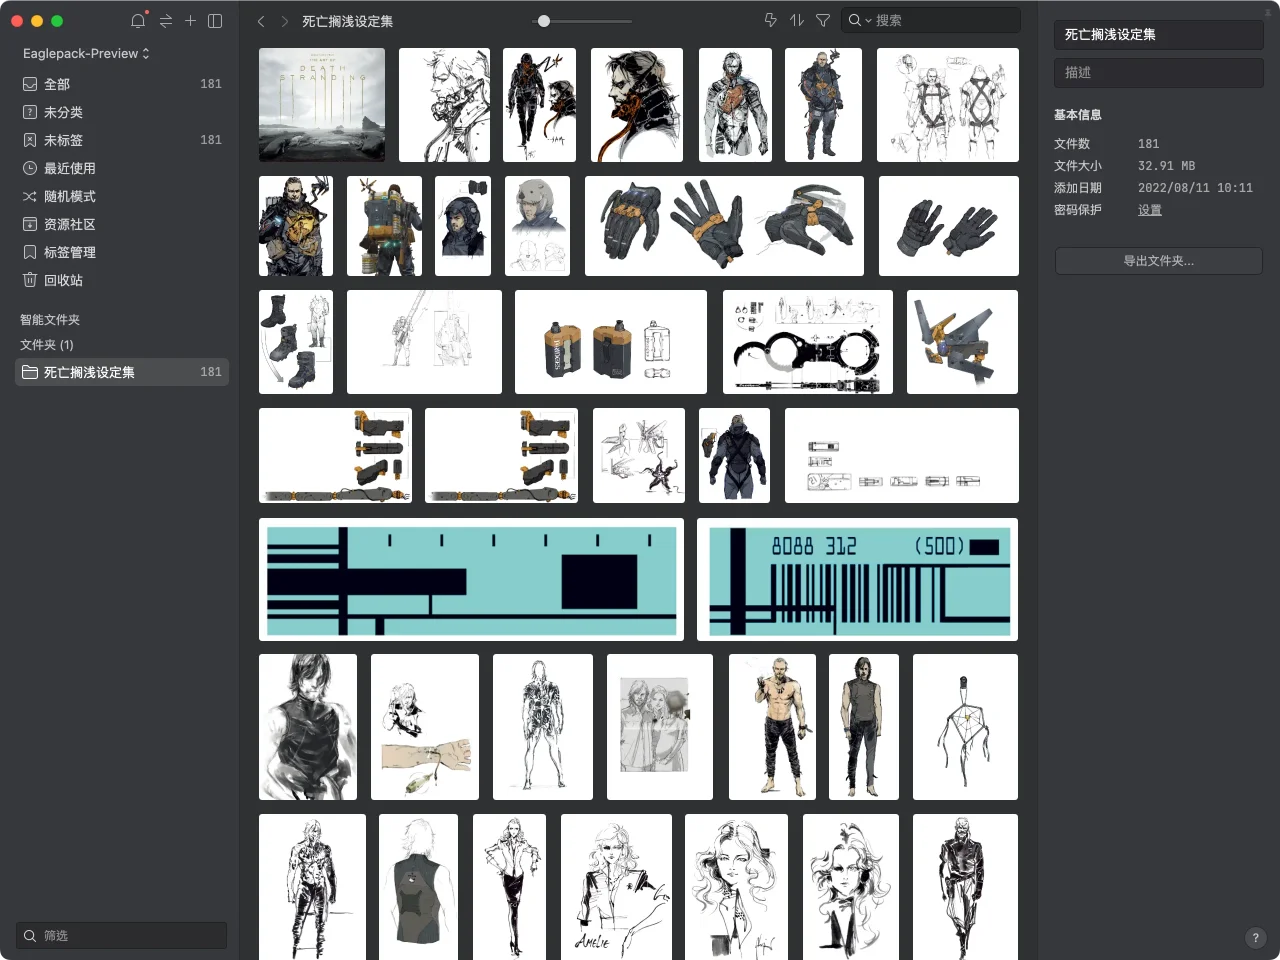Click the 描述 description field
This screenshot has width=1280, height=960.
click(x=1158, y=72)
